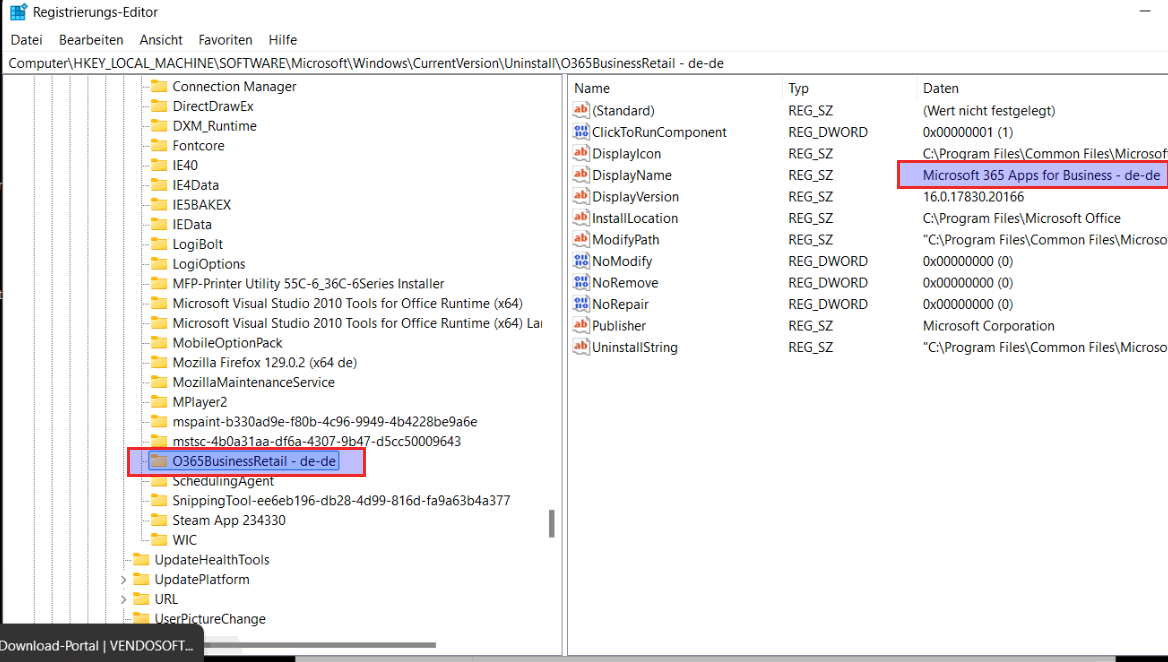Click the folder icon next to LogiBolt
The image size is (1168, 662).
tap(158, 244)
